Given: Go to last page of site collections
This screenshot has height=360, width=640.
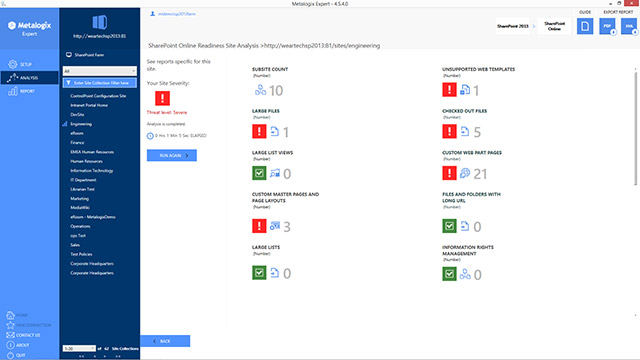Looking at the screenshot, I should pos(118,357).
